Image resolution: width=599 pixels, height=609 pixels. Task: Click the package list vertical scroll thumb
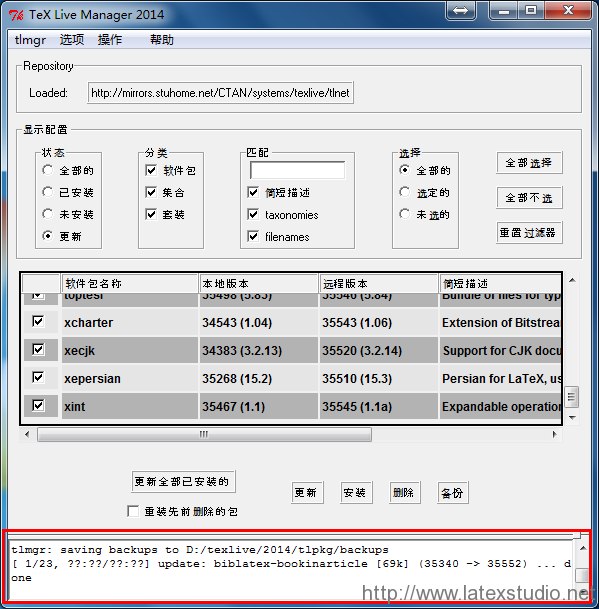pyautogui.click(x=571, y=397)
